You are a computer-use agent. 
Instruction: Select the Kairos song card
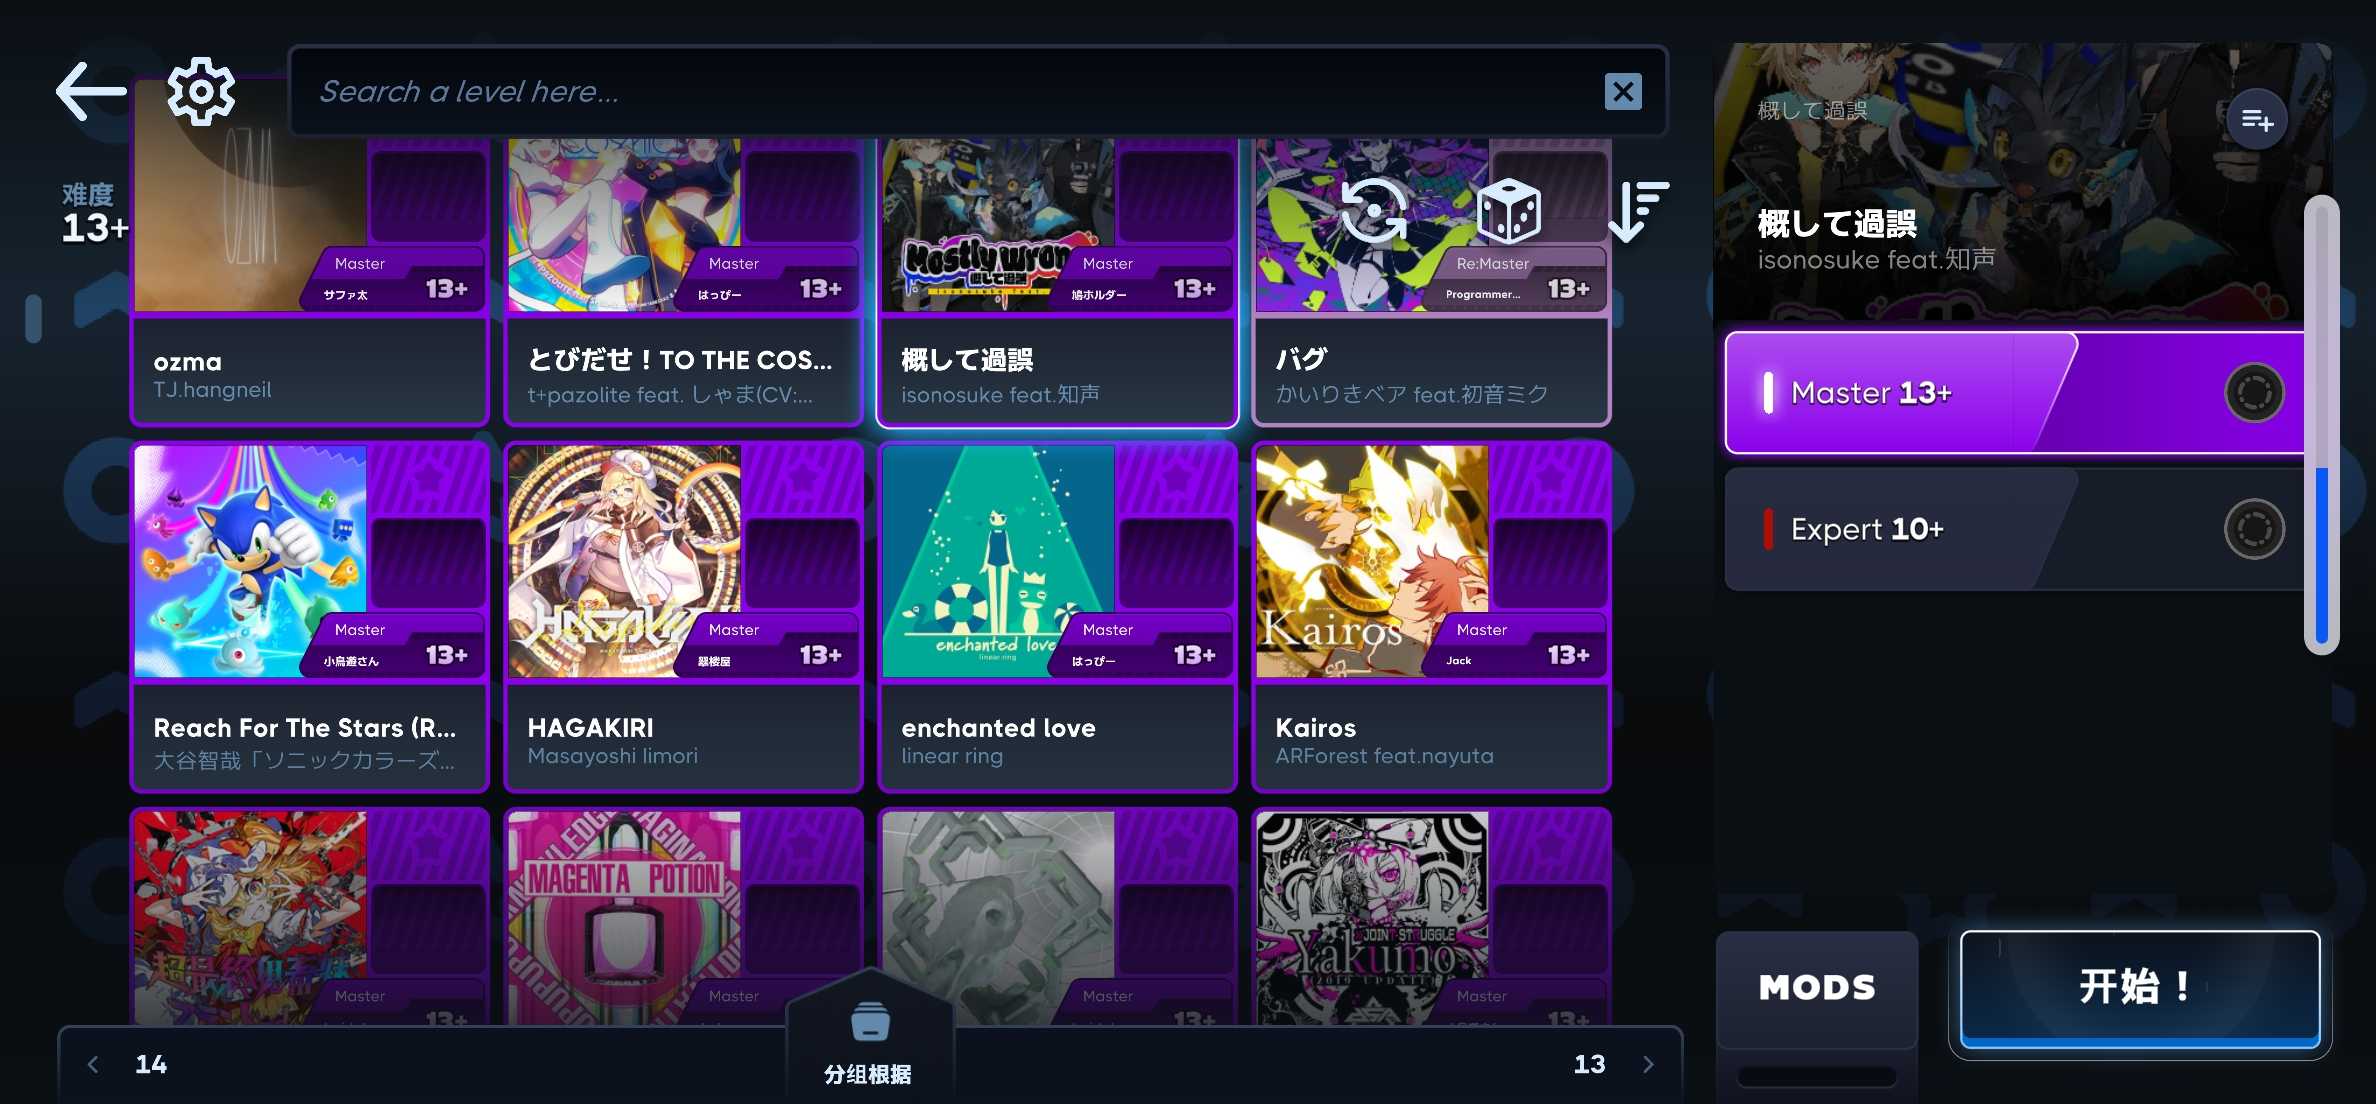coord(1431,617)
